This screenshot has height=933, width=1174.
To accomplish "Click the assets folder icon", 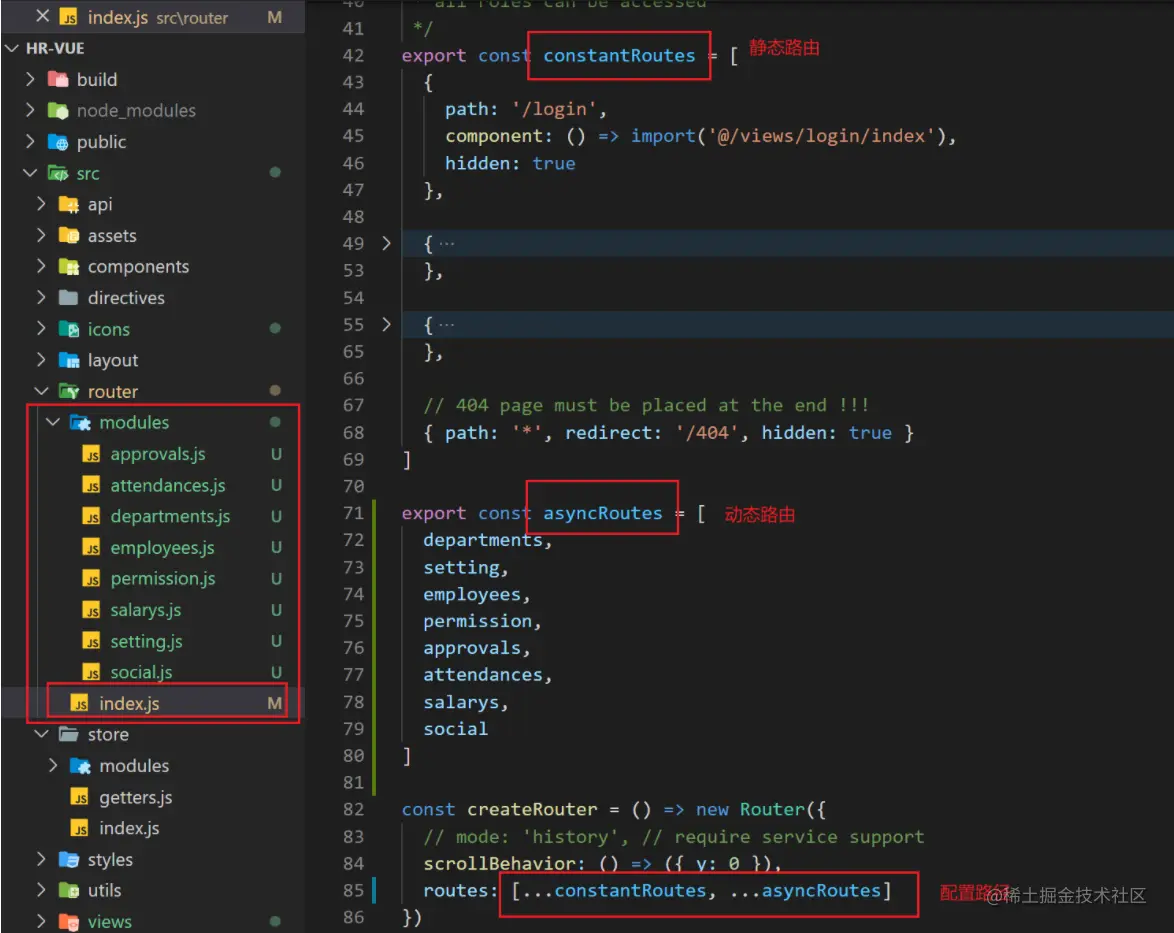I will tap(69, 235).
